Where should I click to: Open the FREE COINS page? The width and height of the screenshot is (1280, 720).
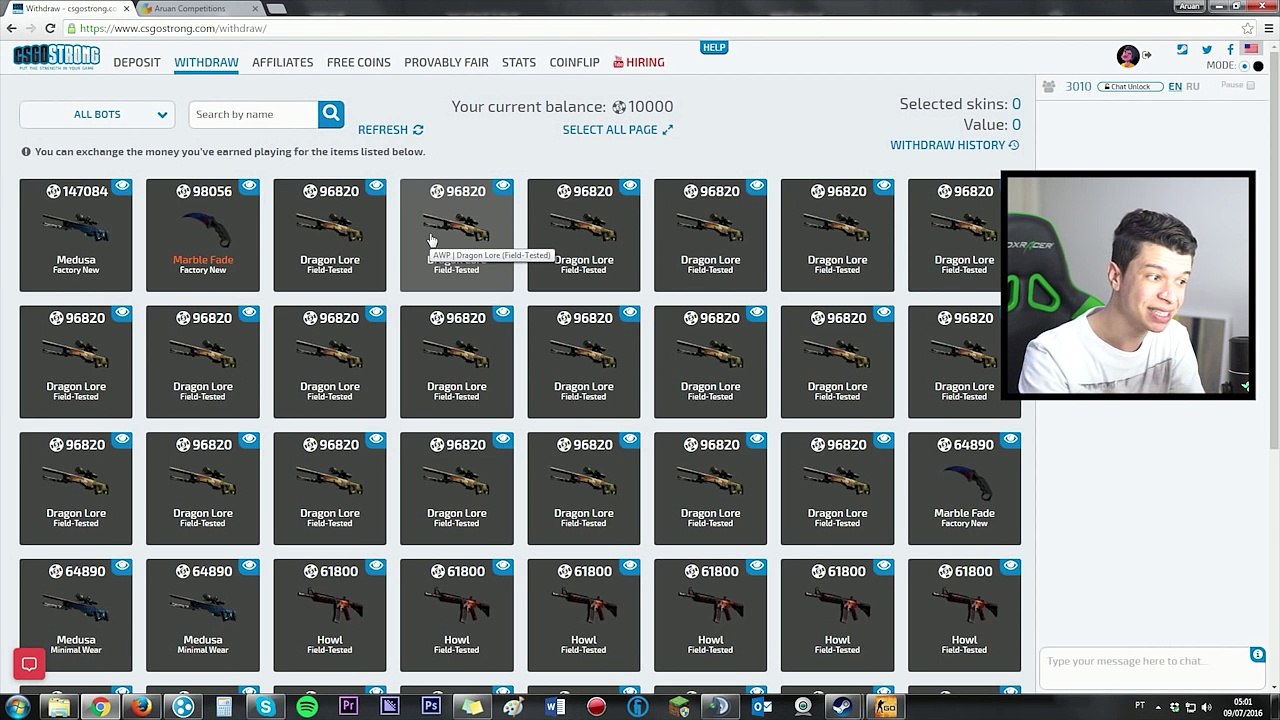pyautogui.click(x=359, y=62)
